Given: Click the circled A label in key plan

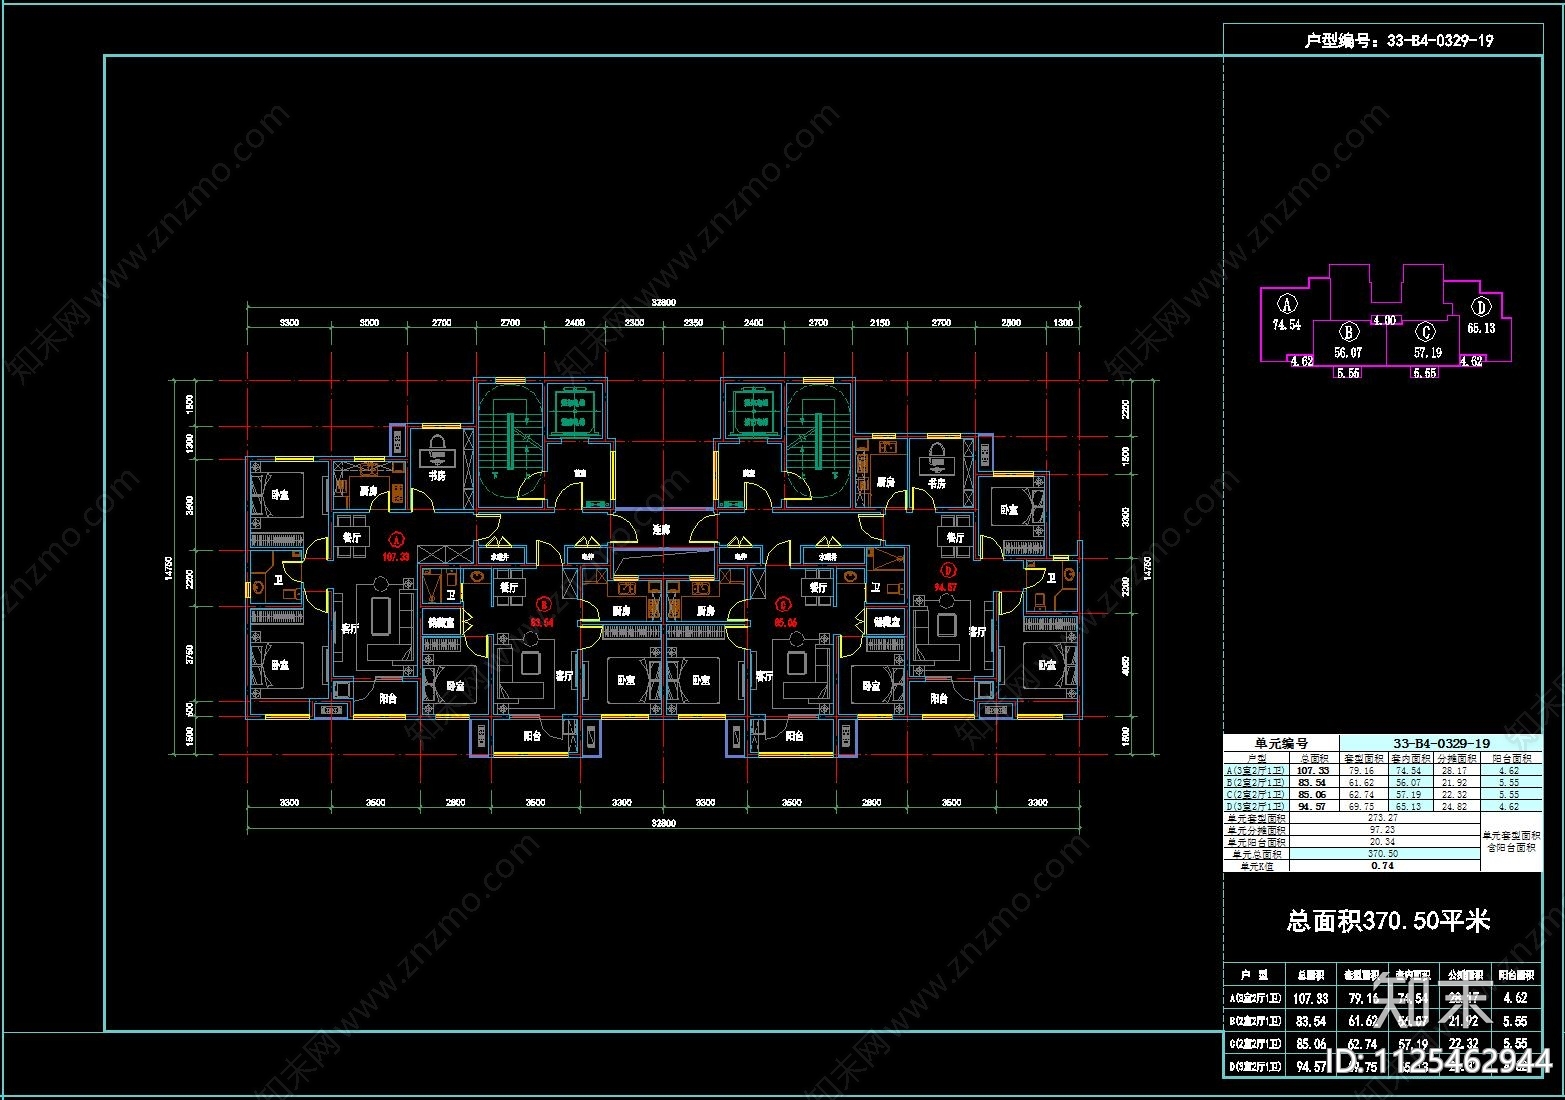Looking at the screenshot, I should [1287, 305].
